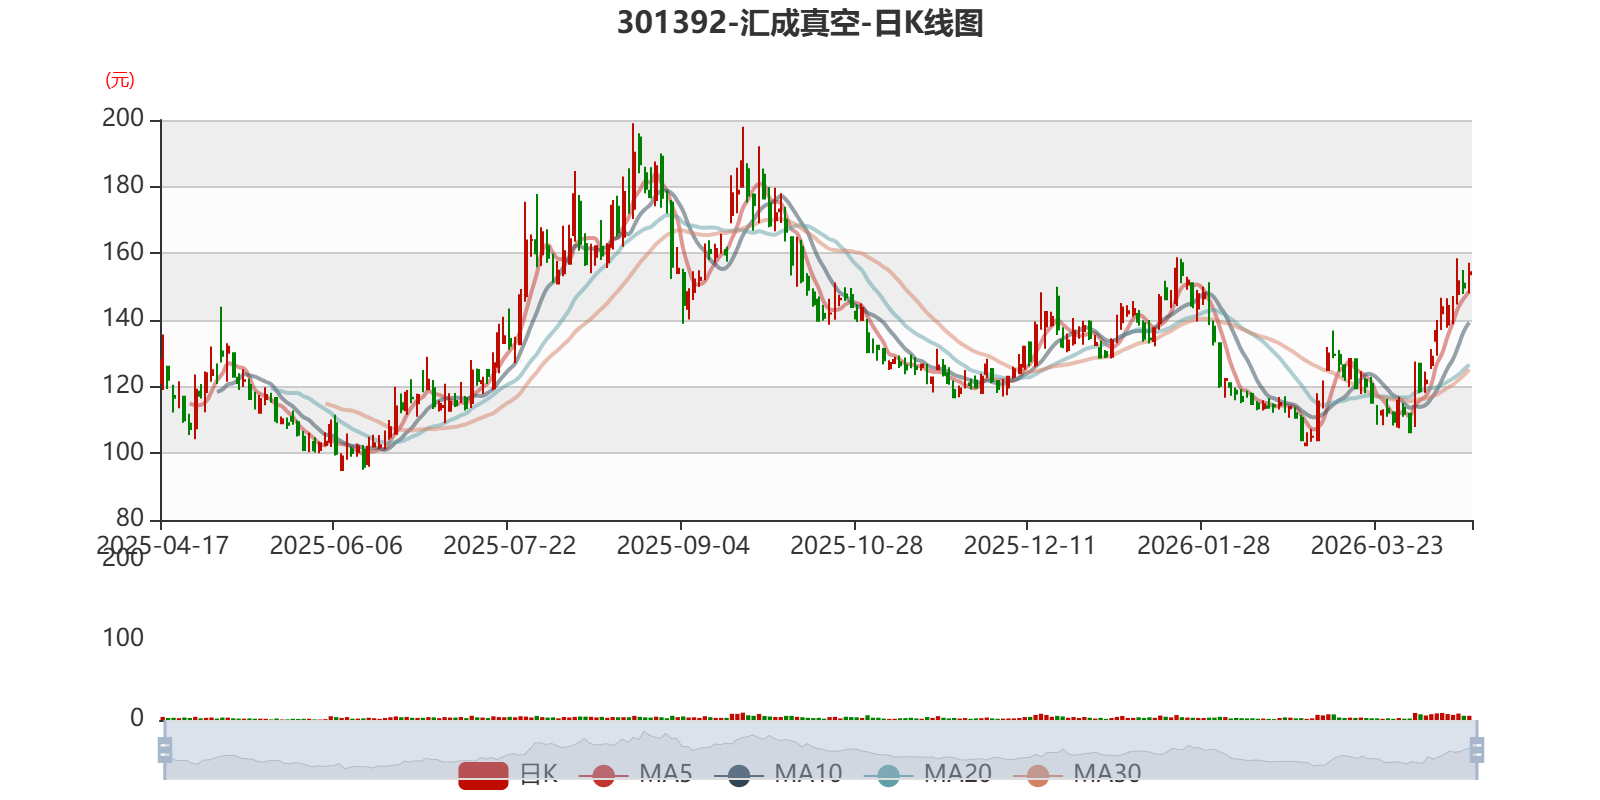Click the 180 price axis label

coord(123,185)
